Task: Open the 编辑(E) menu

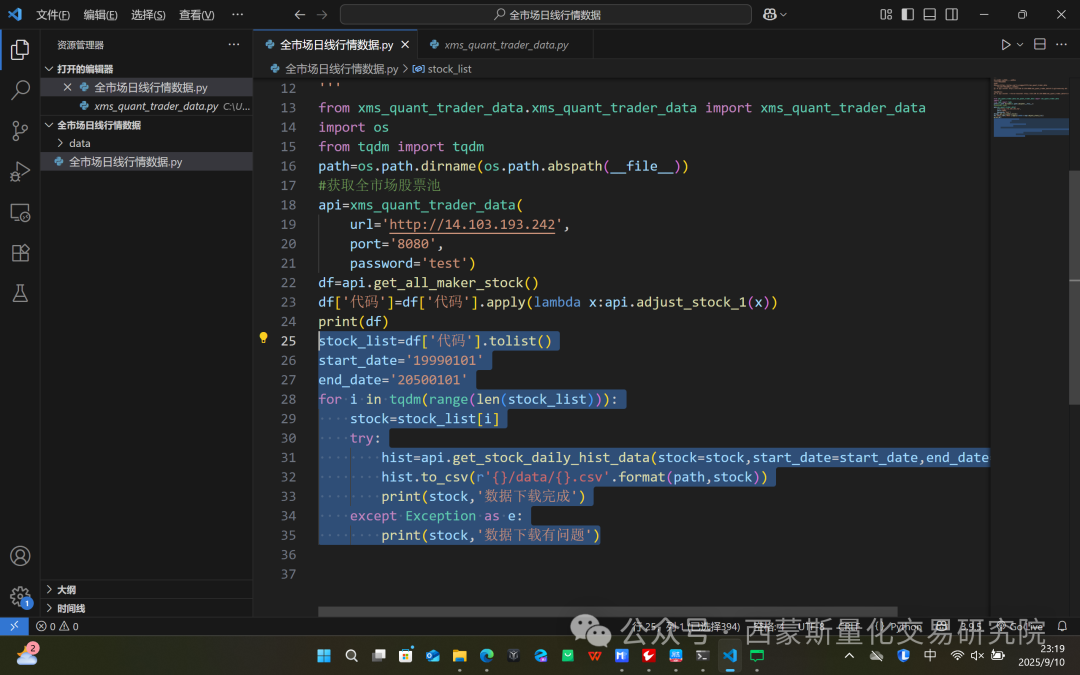Action: [101, 14]
